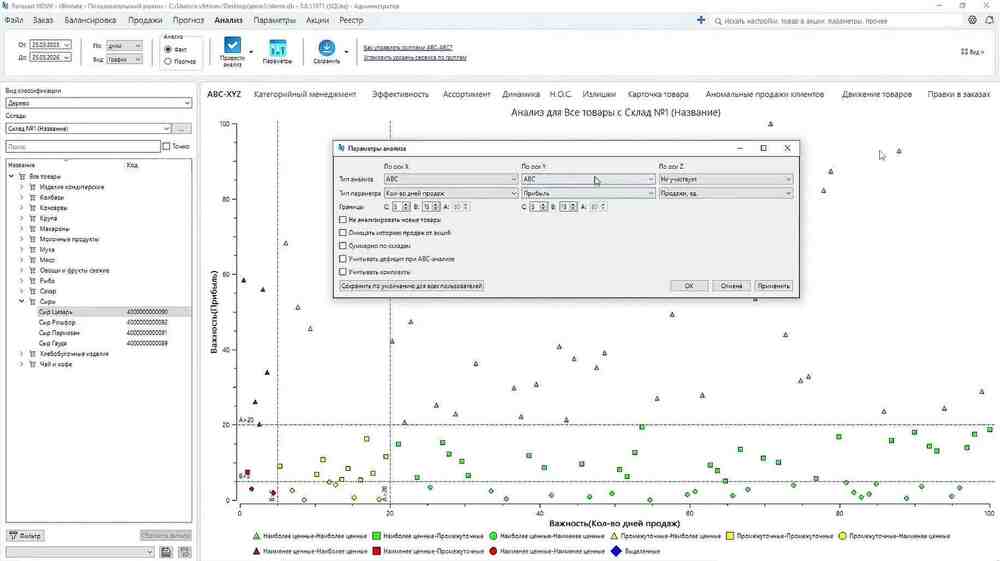
Task: Switch to the Эффективность tab
Action: coord(400,94)
